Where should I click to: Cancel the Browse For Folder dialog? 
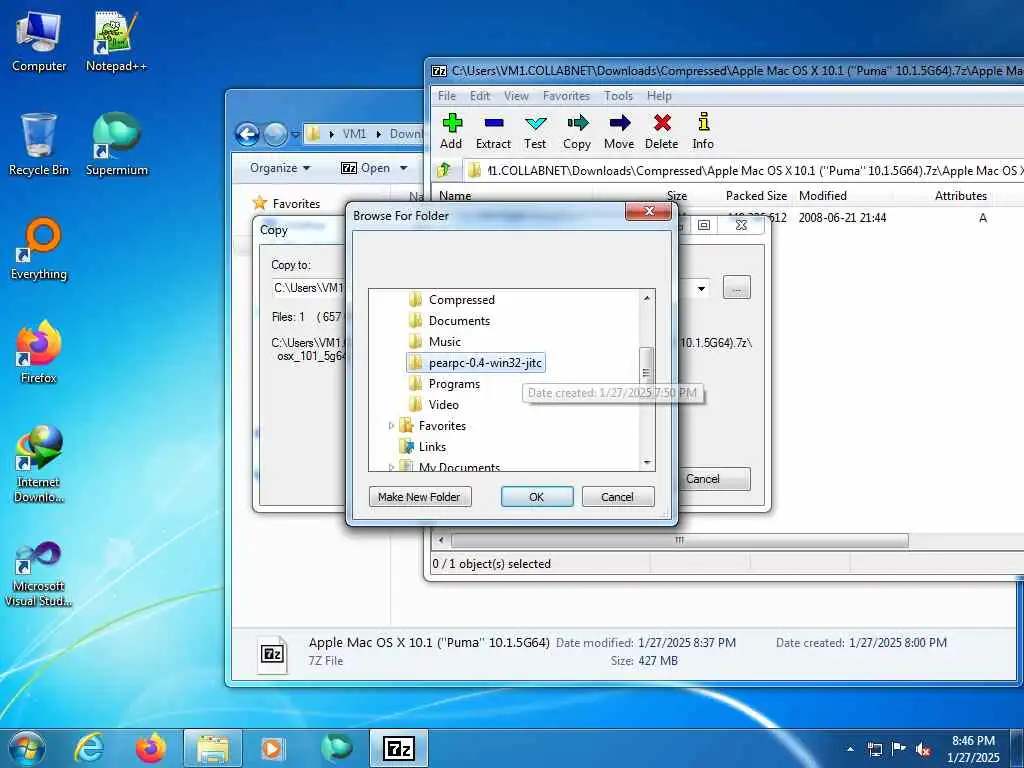click(617, 497)
